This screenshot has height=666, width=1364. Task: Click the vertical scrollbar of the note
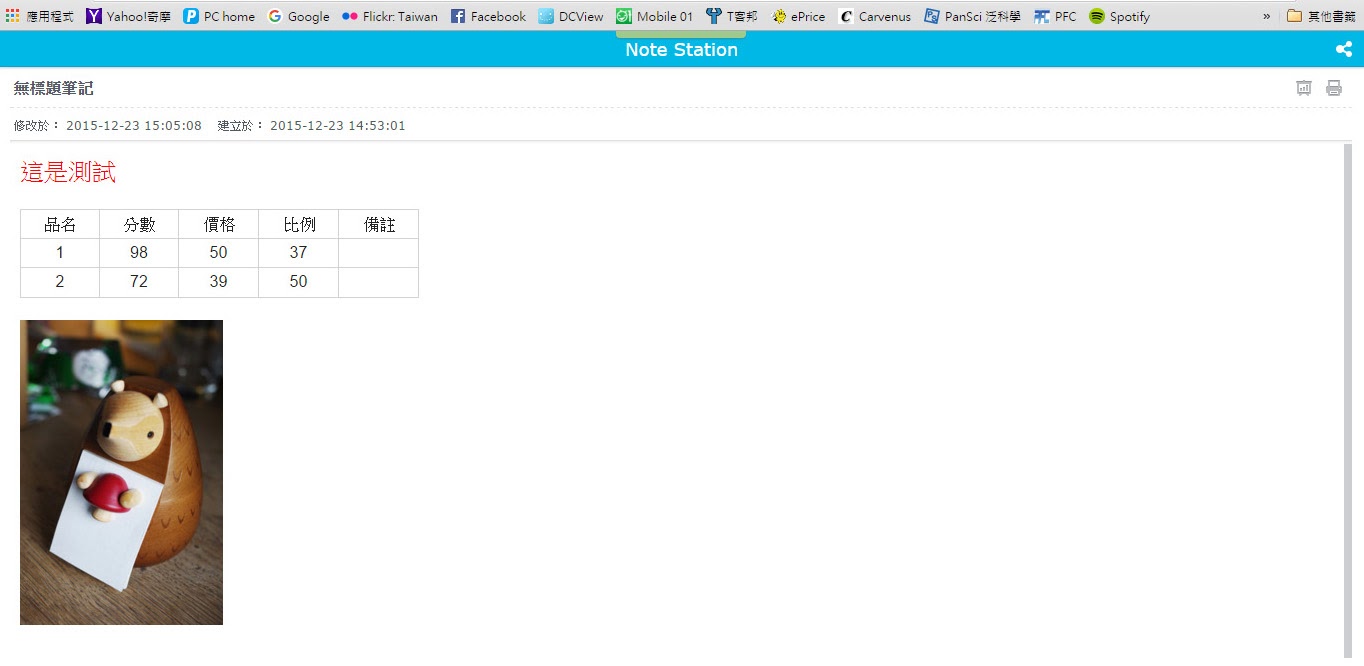pyautogui.click(x=1348, y=400)
